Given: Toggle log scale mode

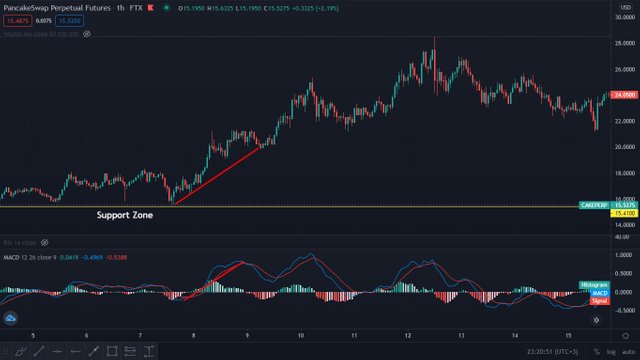Looking at the screenshot, I should click(x=611, y=351).
